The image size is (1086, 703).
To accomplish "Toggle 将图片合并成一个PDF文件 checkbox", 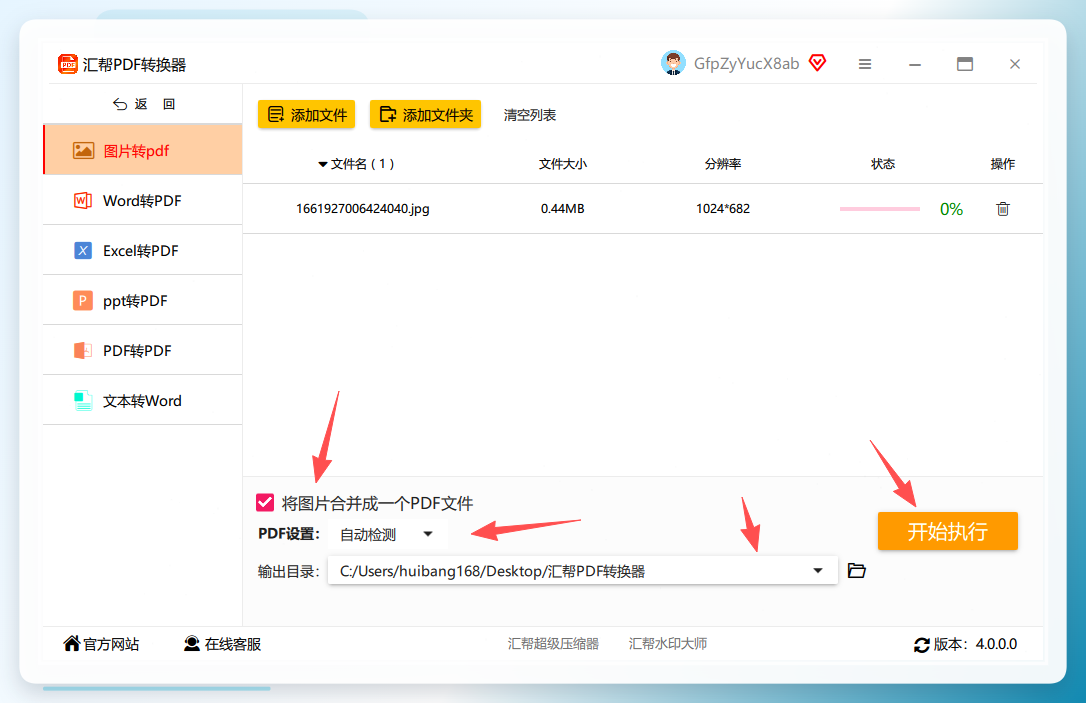I will click(x=265, y=503).
